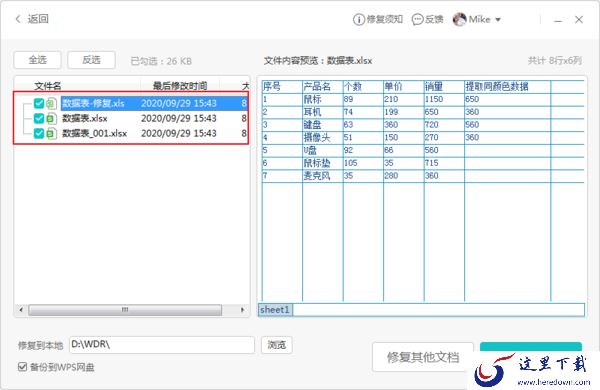Image resolution: width=600 pixels, height=390 pixels.
Task: Select the file 数据表_001.xlsx
Action: [x=95, y=133]
